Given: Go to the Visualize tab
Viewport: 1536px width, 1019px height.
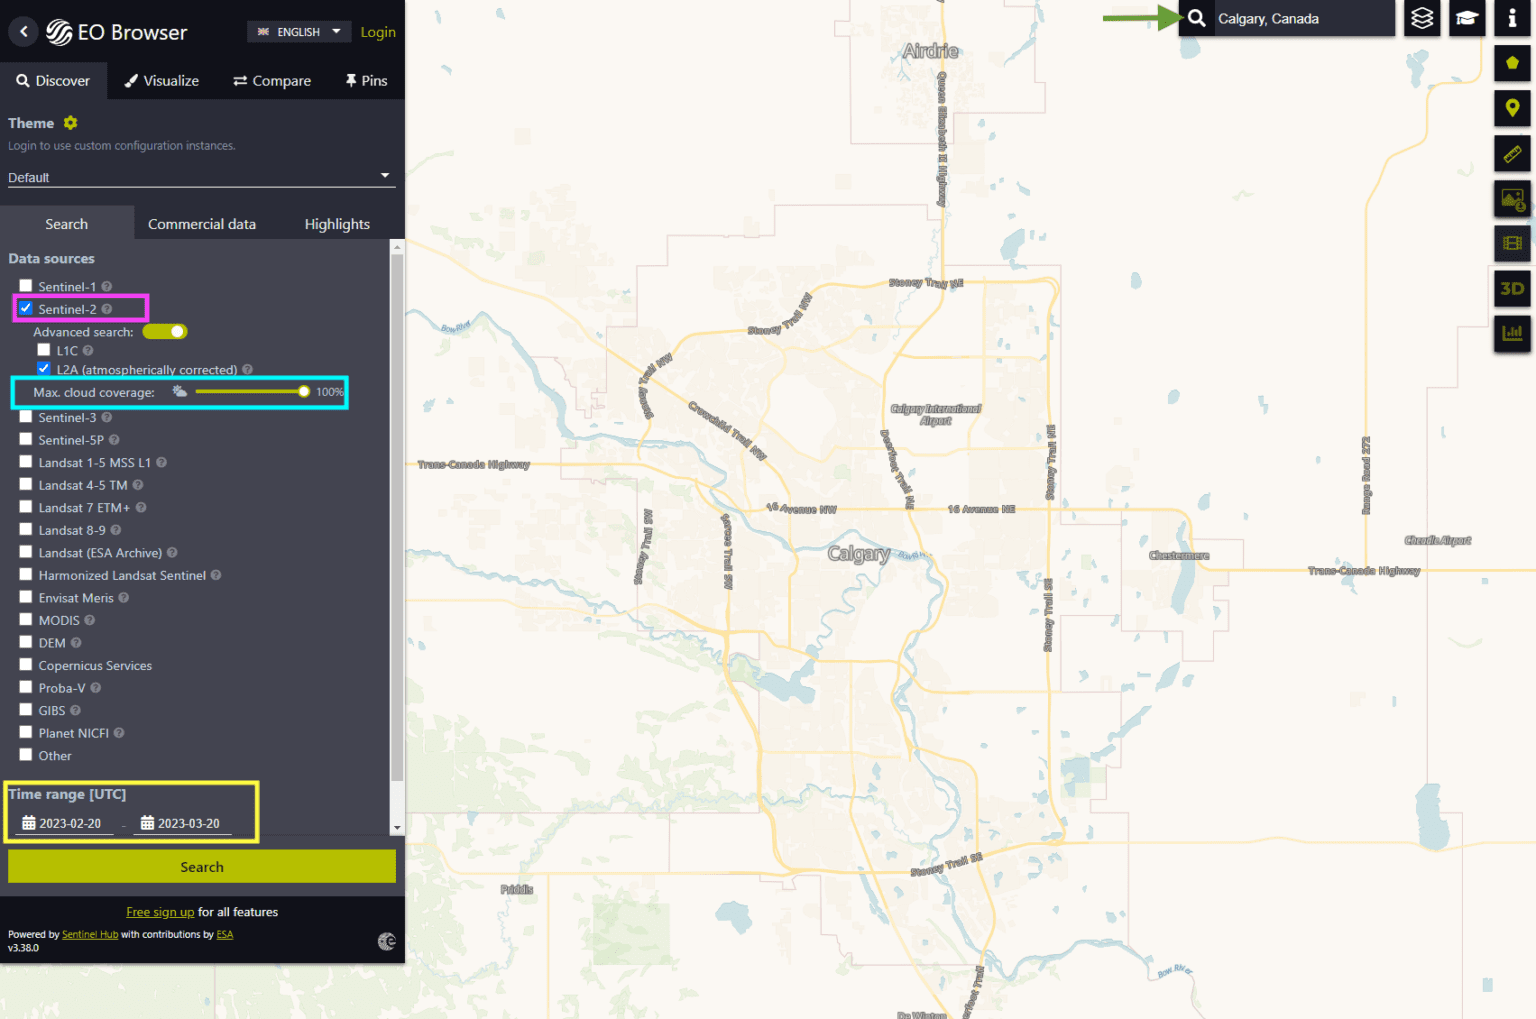Looking at the screenshot, I should coord(161,80).
